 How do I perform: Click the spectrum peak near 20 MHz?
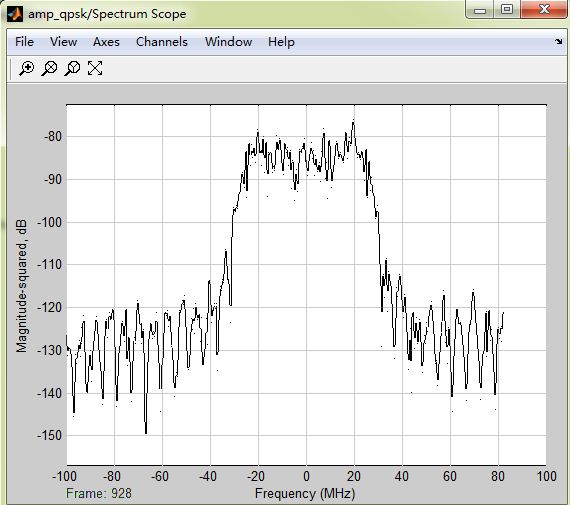(353, 123)
